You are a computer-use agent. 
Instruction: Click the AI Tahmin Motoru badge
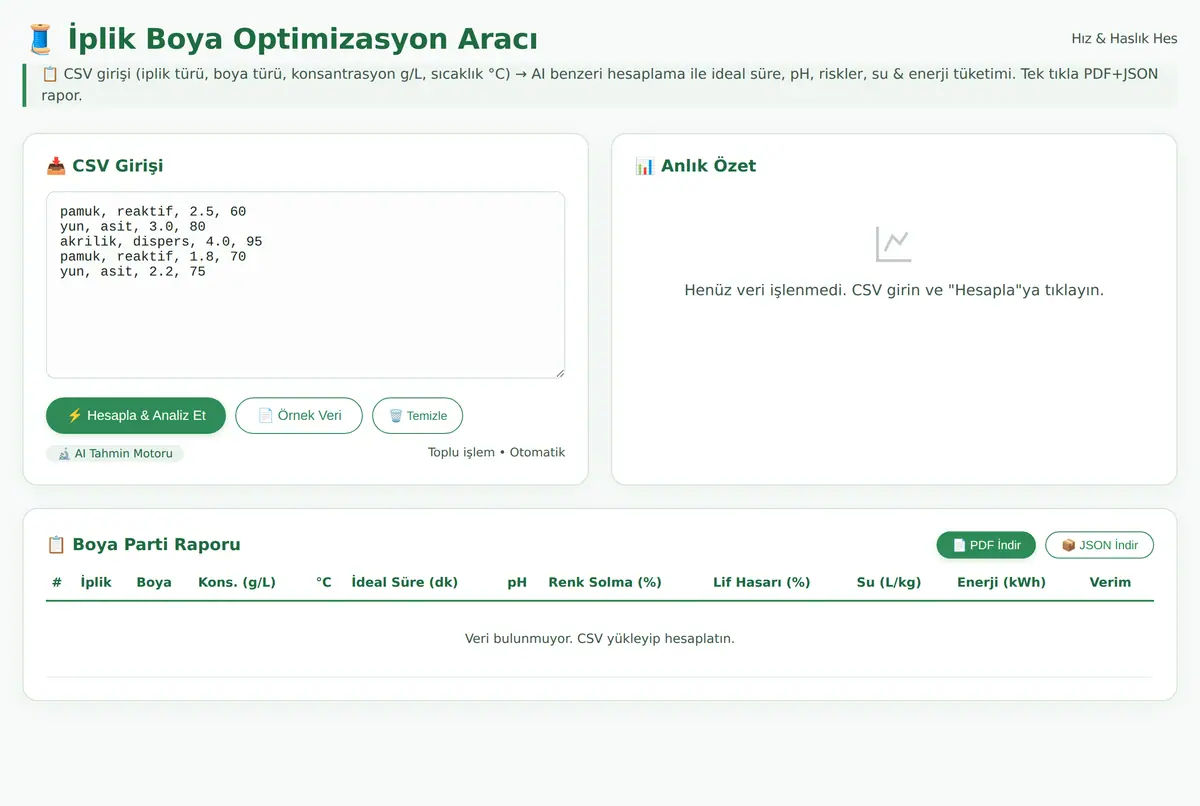point(115,453)
